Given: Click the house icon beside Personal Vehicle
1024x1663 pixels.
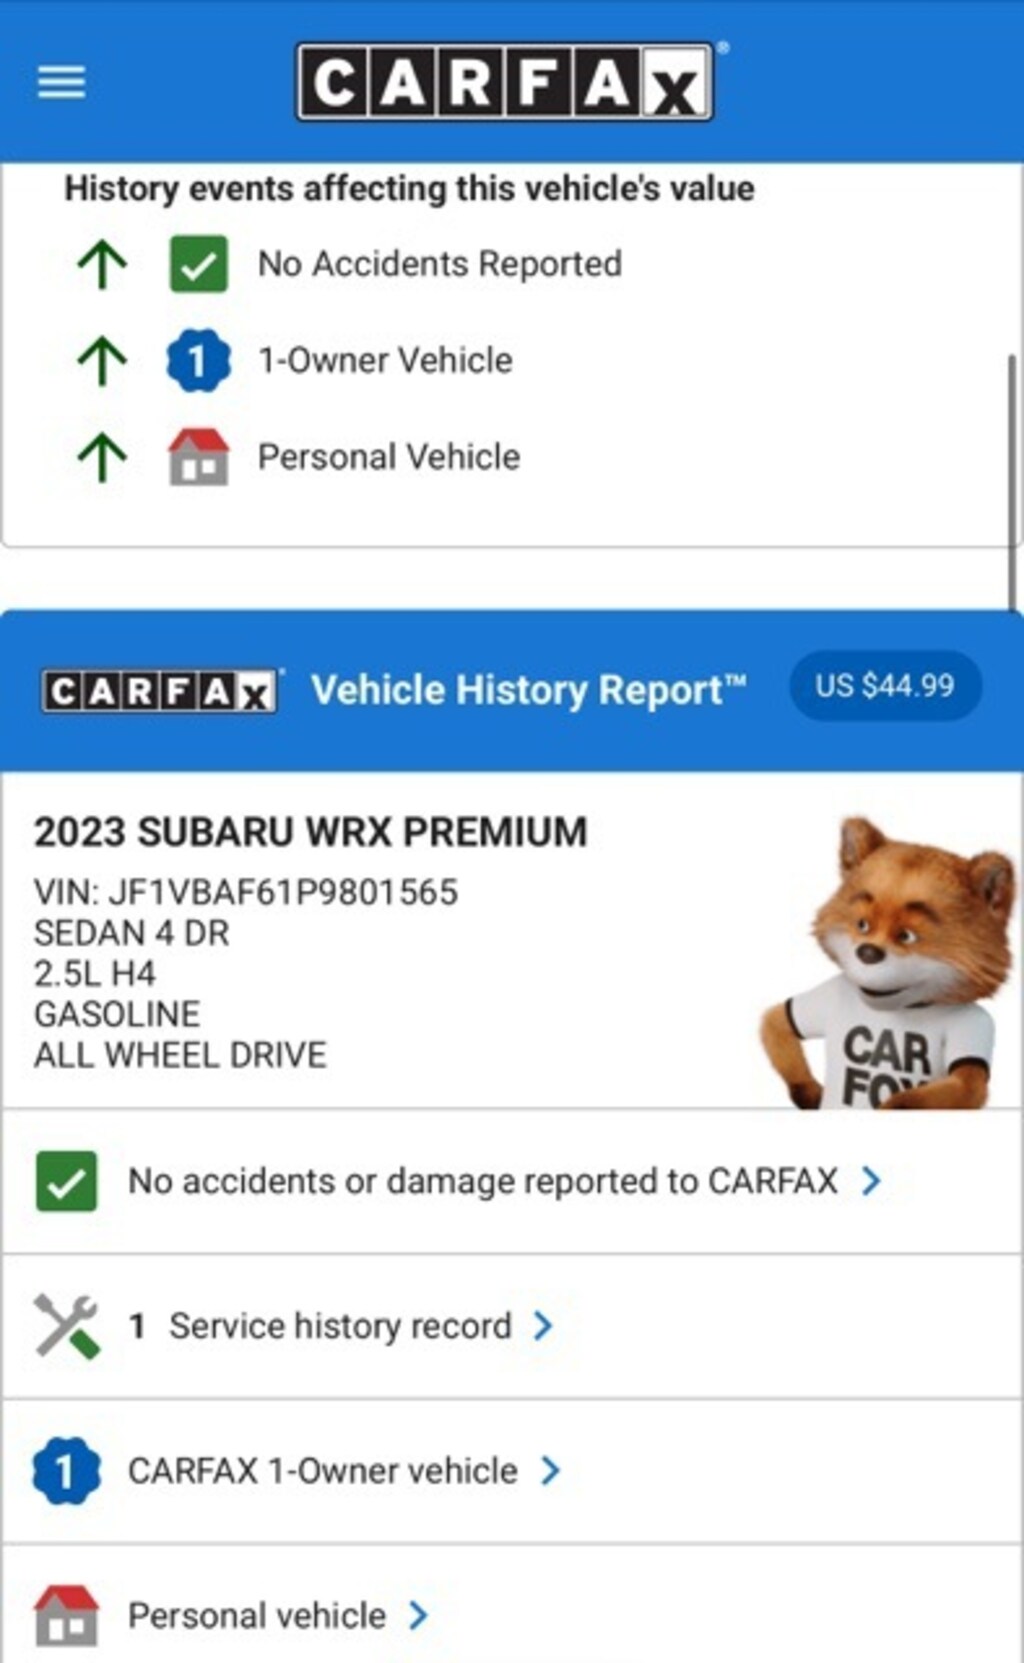Looking at the screenshot, I should (x=198, y=457).
